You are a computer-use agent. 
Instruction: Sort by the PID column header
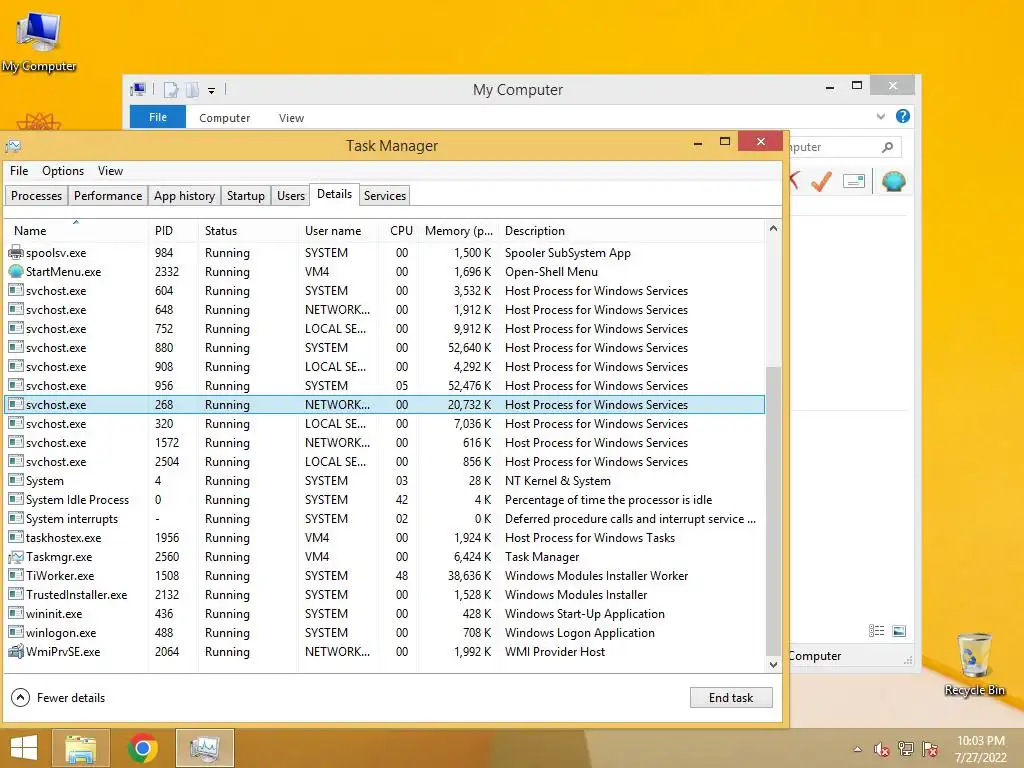[x=173, y=231]
